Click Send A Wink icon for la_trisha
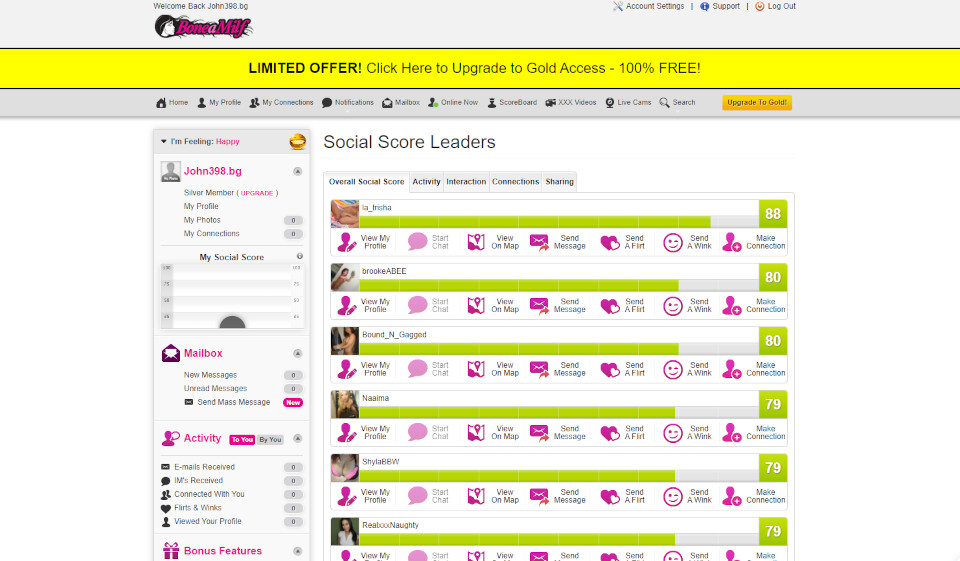Viewport: 960px width, 561px height. [x=673, y=242]
